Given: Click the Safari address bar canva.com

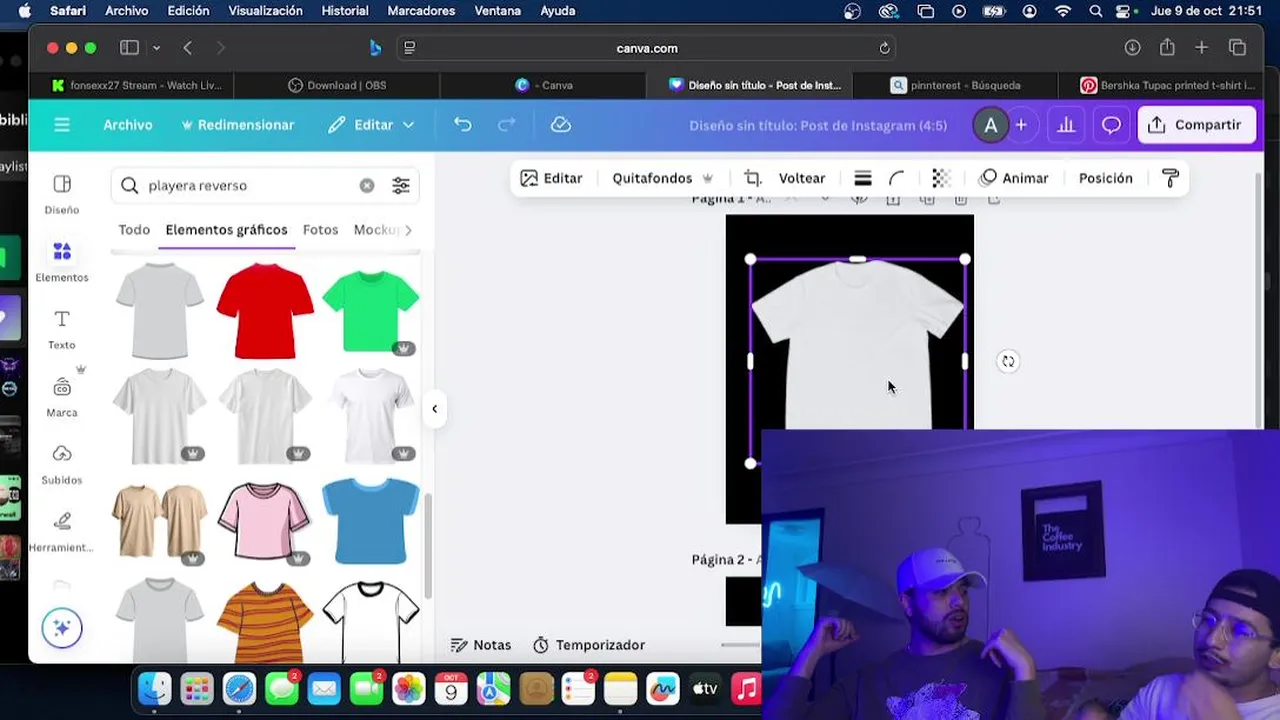Looking at the screenshot, I should tap(647, 48).
